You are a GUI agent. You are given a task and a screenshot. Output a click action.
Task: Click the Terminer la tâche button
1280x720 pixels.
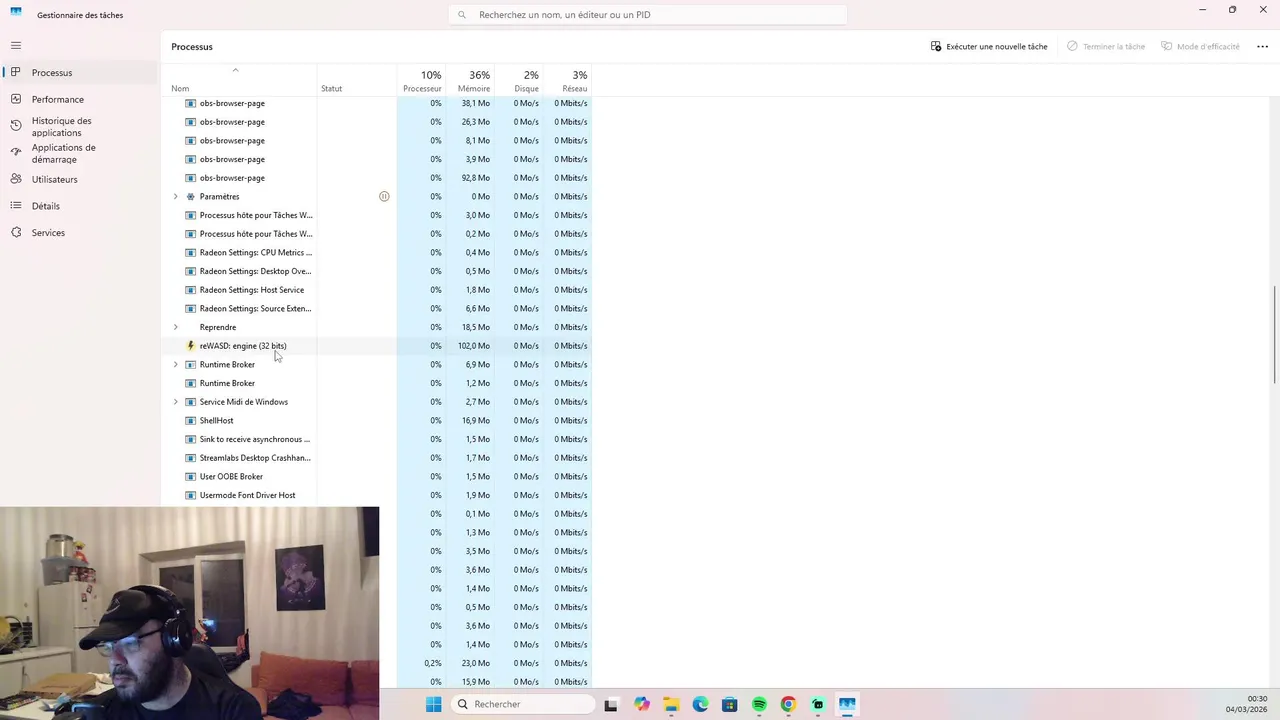click(x=1106, y=46)
